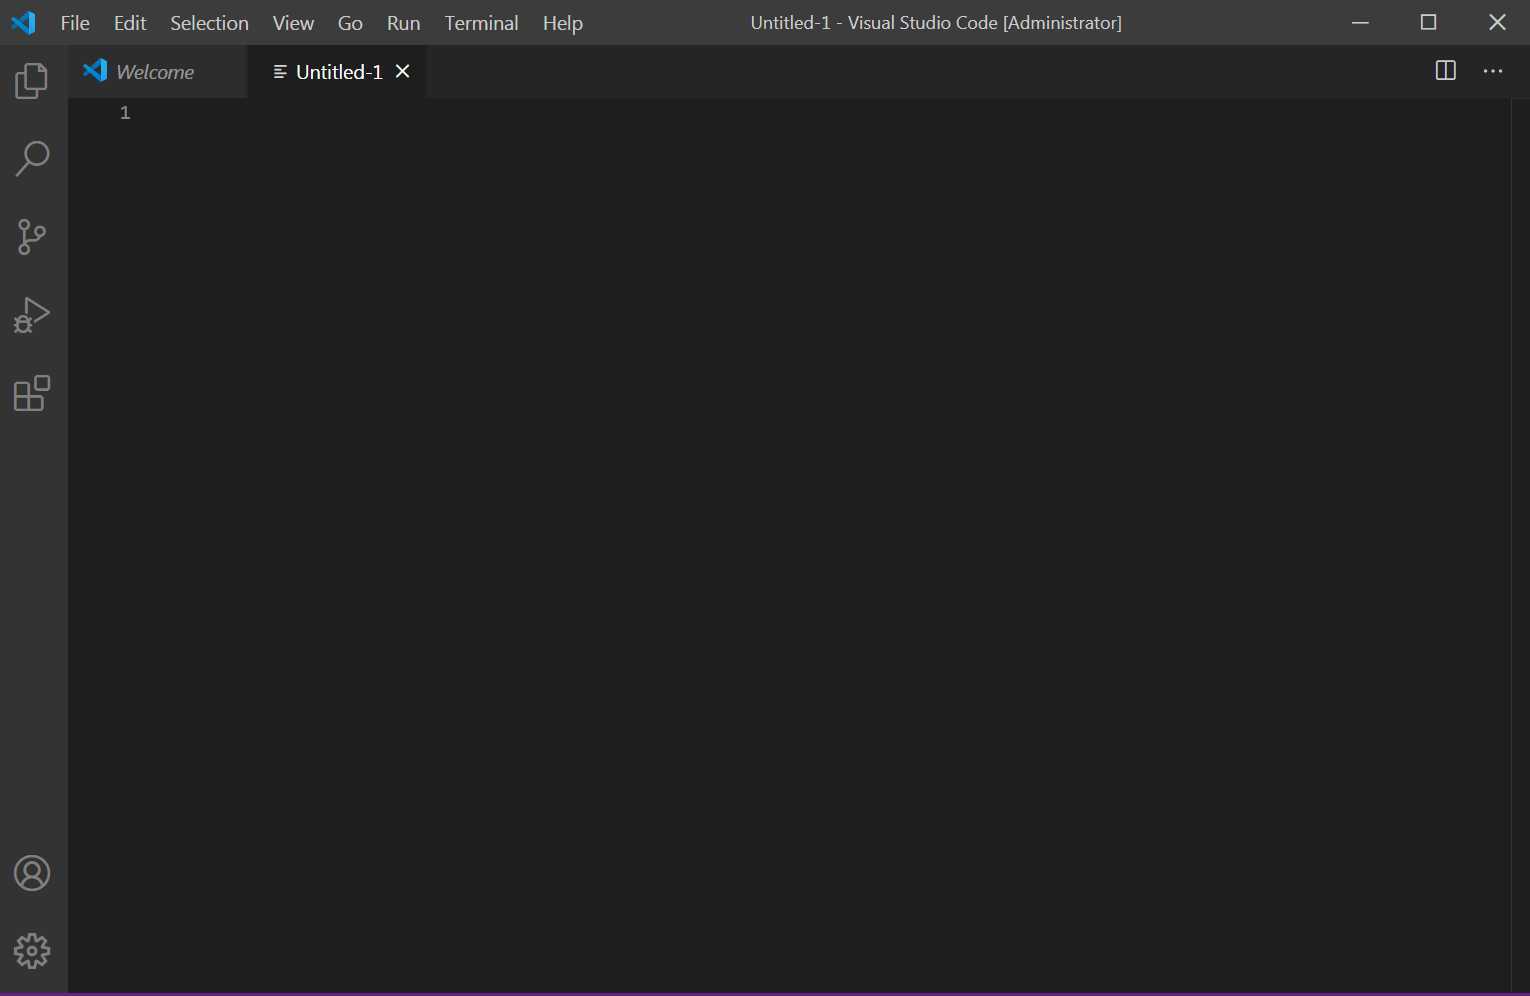Open the Terminal menu
The height and width of the screenshot is (996, 1530).
[x=481, y=23]
